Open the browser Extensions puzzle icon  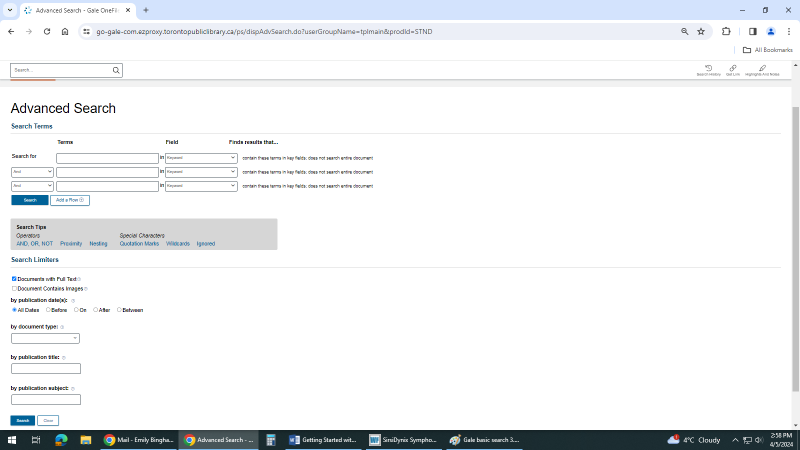click(x=727, y=31)
